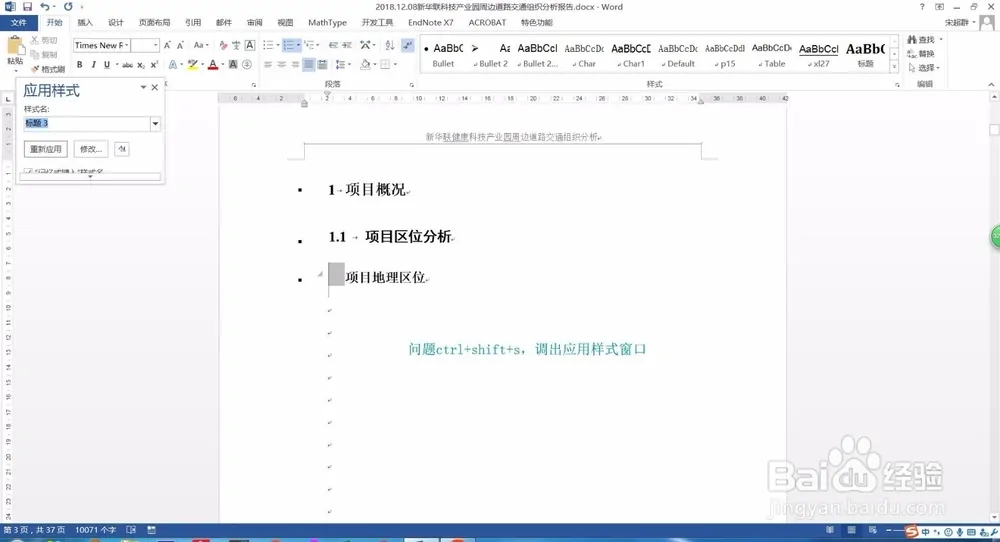The width and height of the screenshot is (1000, 542).
Task: Open the paragraph Shading paint bucket
Action: coord(365,64)
